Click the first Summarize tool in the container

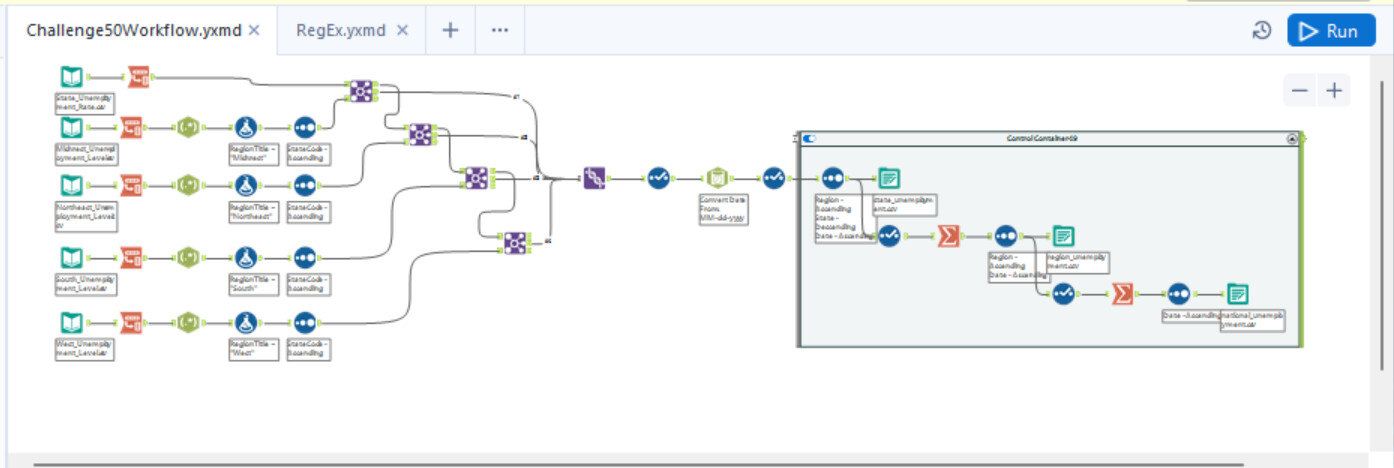947,236
